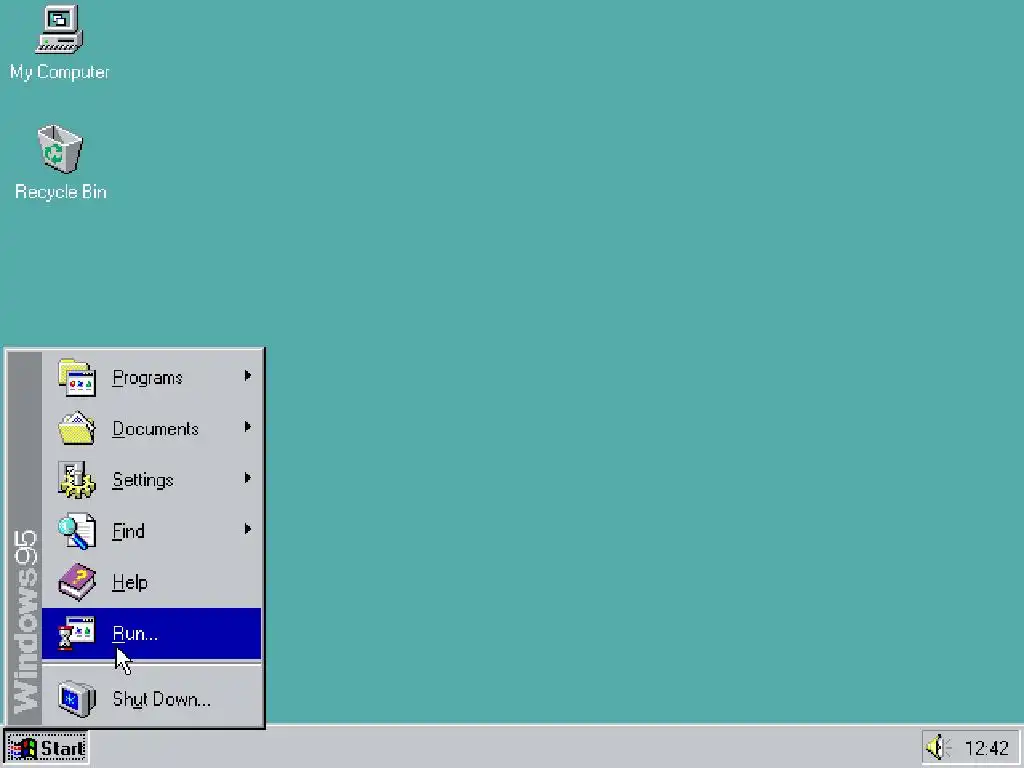Click the Settings gear icon in Start menu
Viewport: 1024px width, 768px height.
(77, 479)
